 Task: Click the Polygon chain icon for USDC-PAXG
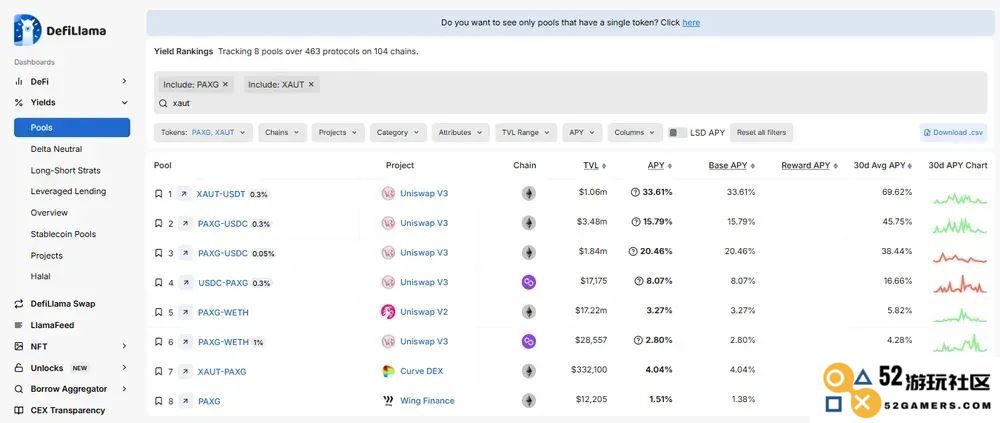click(x=529, y=282)
